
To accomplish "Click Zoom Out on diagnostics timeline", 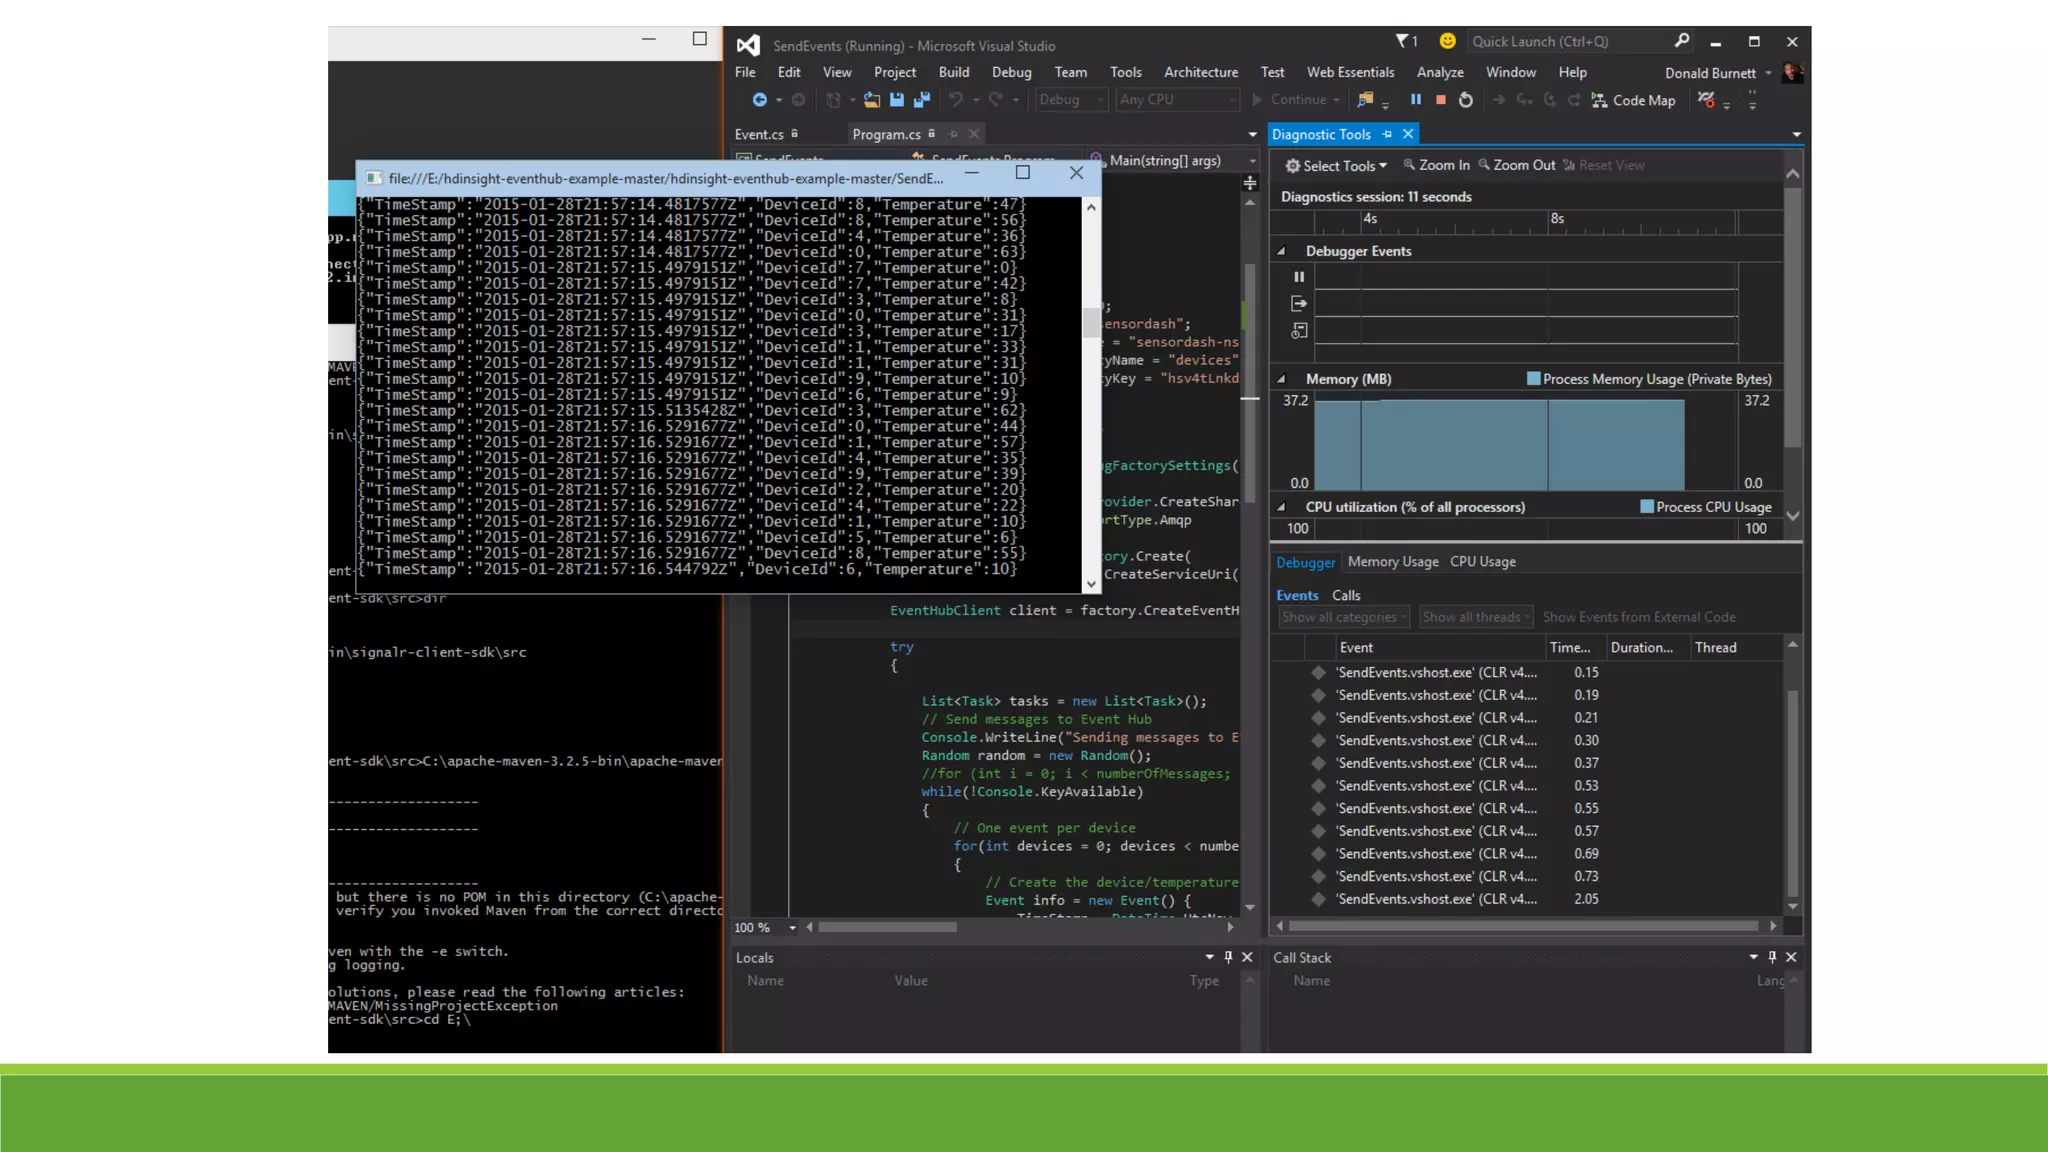I will click(x=1516, y=165).
